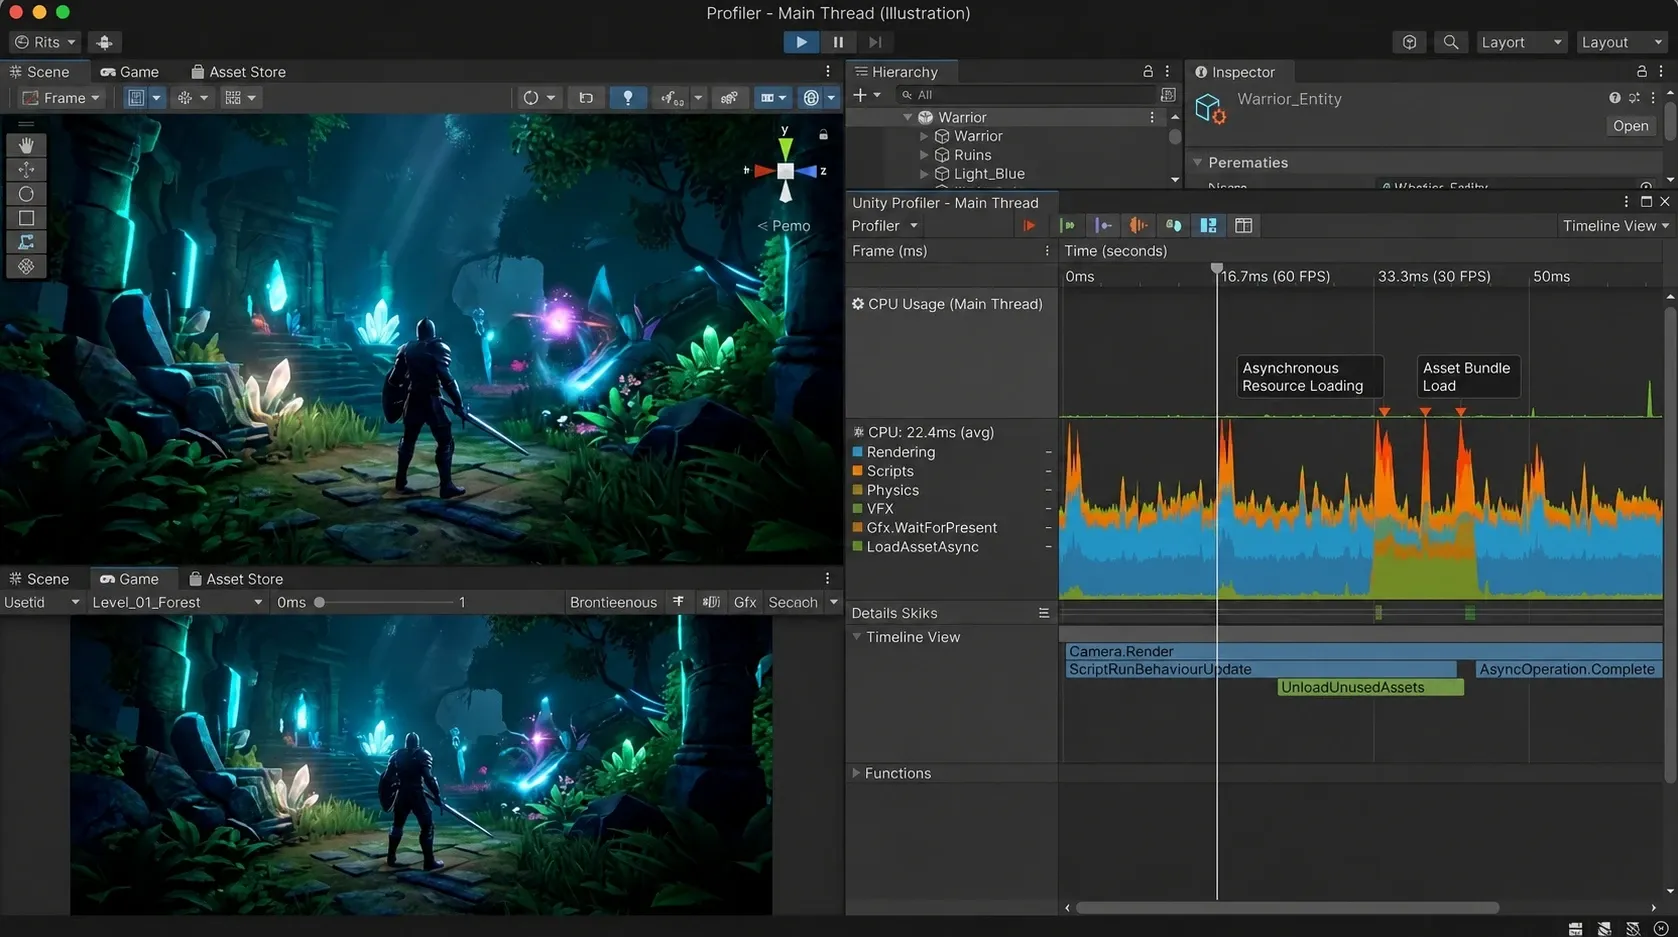Screen dimensions: 1678x937
Task: Open the search icon in top bar
Action: (x=1450, y=42)
